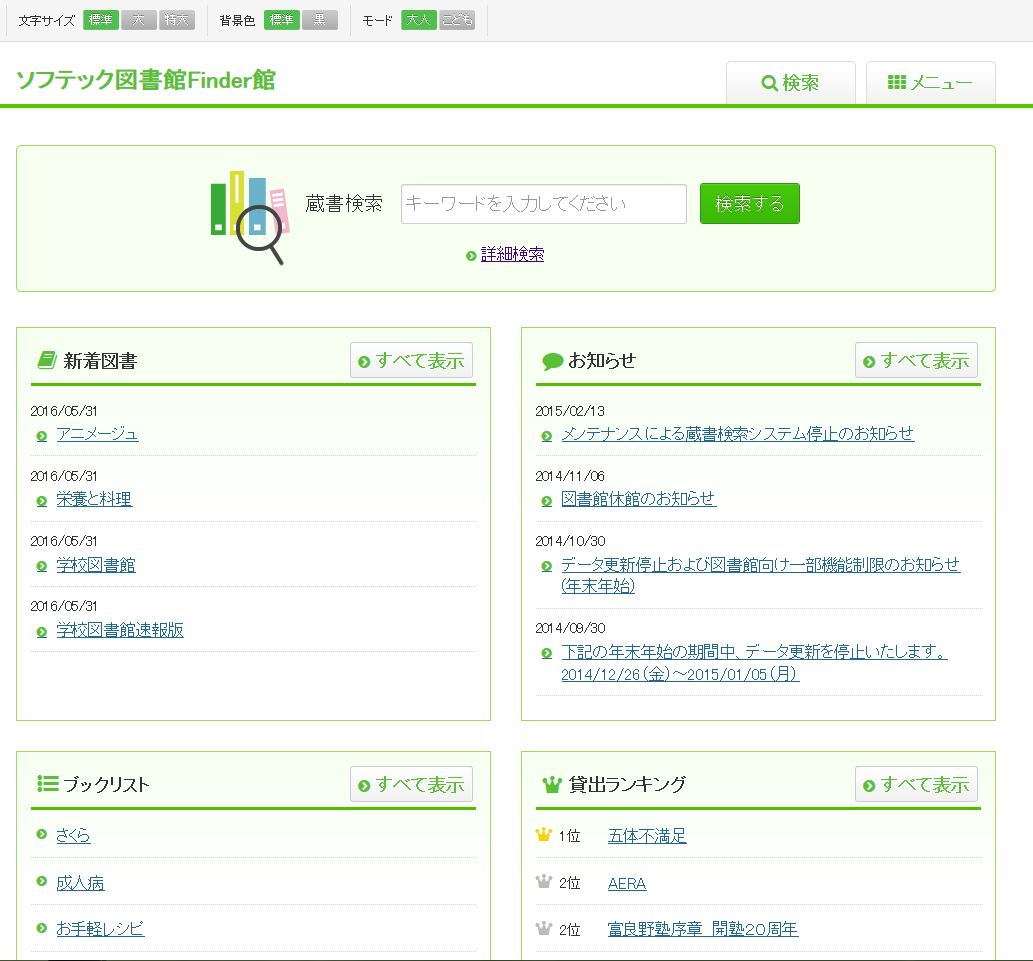Expand お知らせ list with すべて表示

click(916, 361)
